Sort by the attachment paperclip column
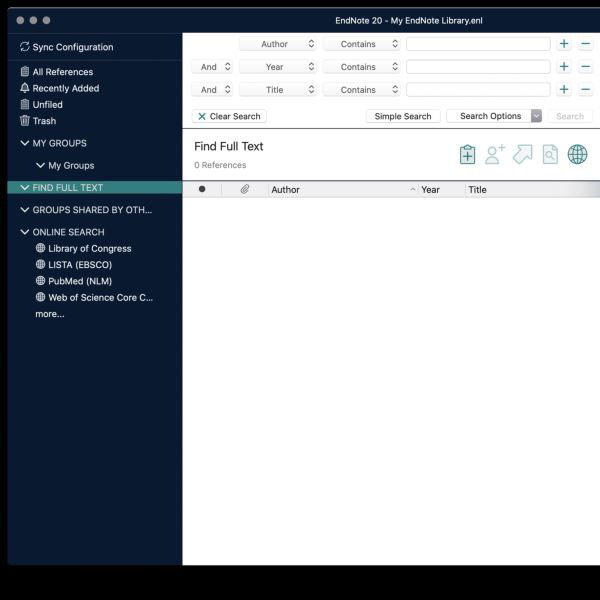The width and height of the screenshot is (600, 600). point(245,189)
